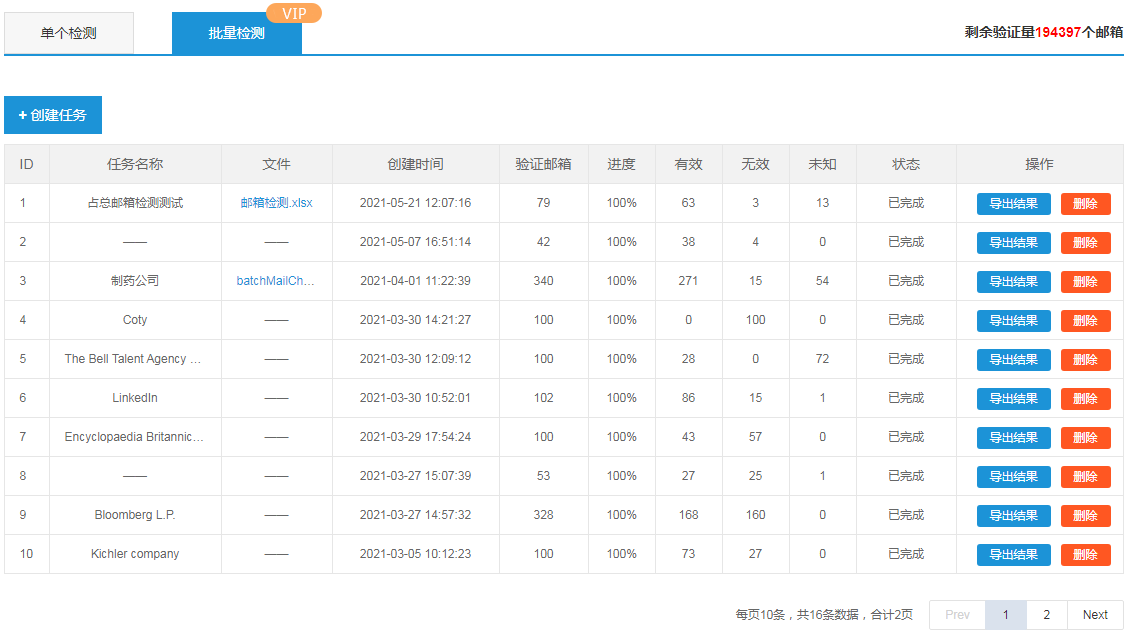Click the ID column header
1125x635 pixels.
click(x=27, y=164)
